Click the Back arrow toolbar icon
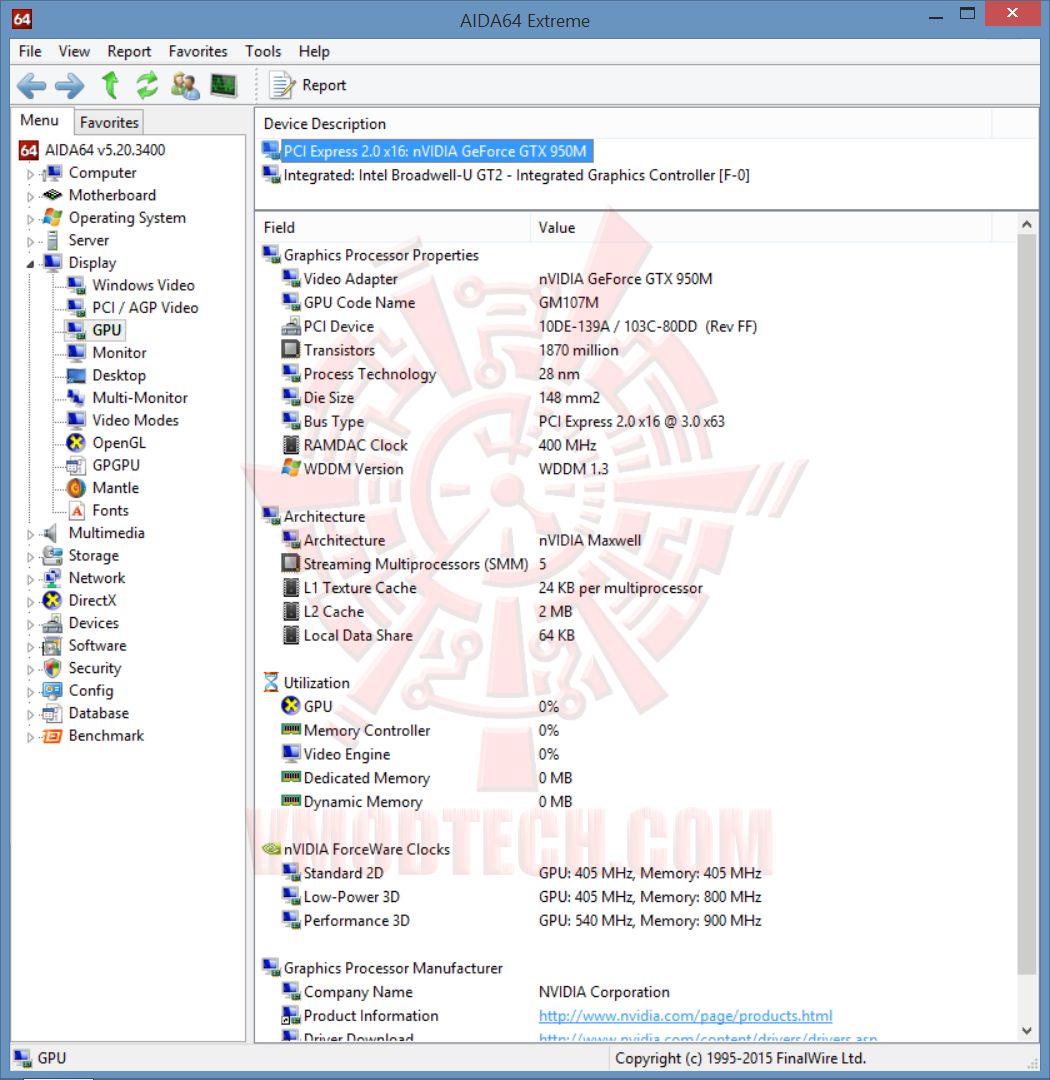The image size is (1050, 1080). pos(32,85)
